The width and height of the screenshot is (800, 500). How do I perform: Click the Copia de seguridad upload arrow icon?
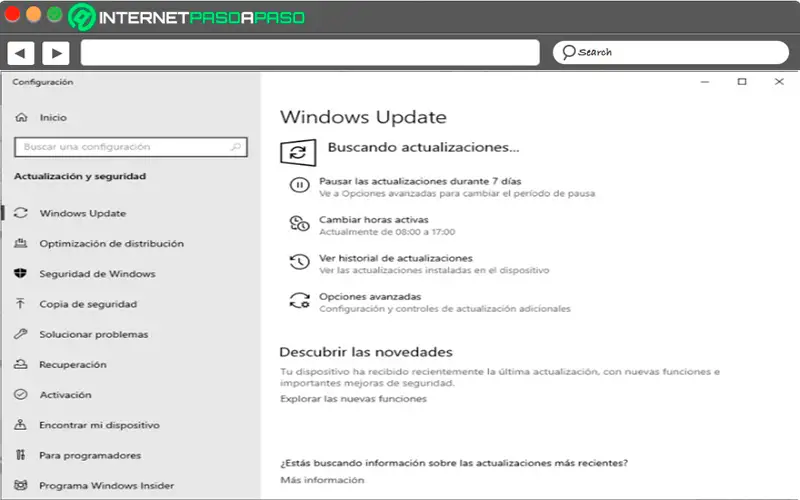[x=20, y=304]
